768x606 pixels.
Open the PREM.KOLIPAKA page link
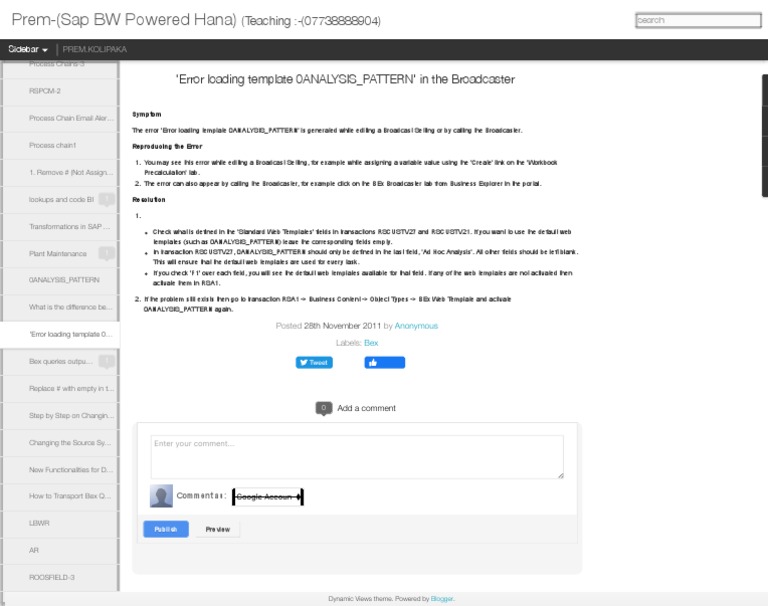pos(95,49)
